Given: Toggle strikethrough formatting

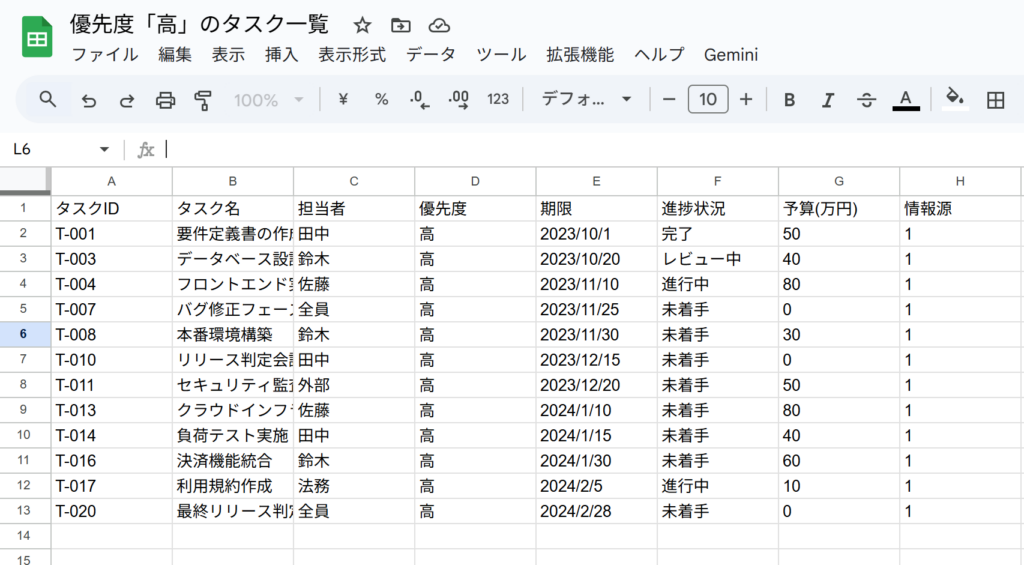Looking at the screenshot, I should click(x=866, y=99).
